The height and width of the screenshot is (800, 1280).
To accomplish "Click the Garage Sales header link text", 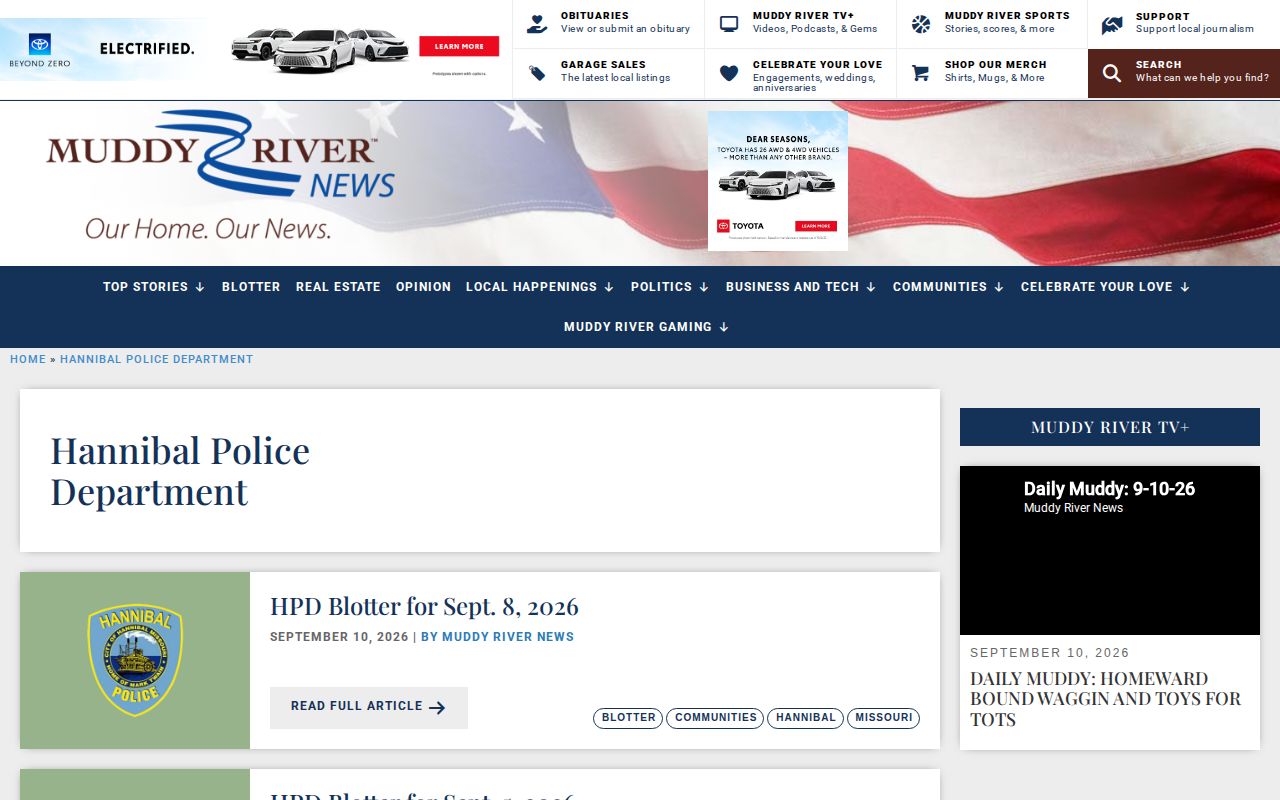I will click(x=603, y=65).
